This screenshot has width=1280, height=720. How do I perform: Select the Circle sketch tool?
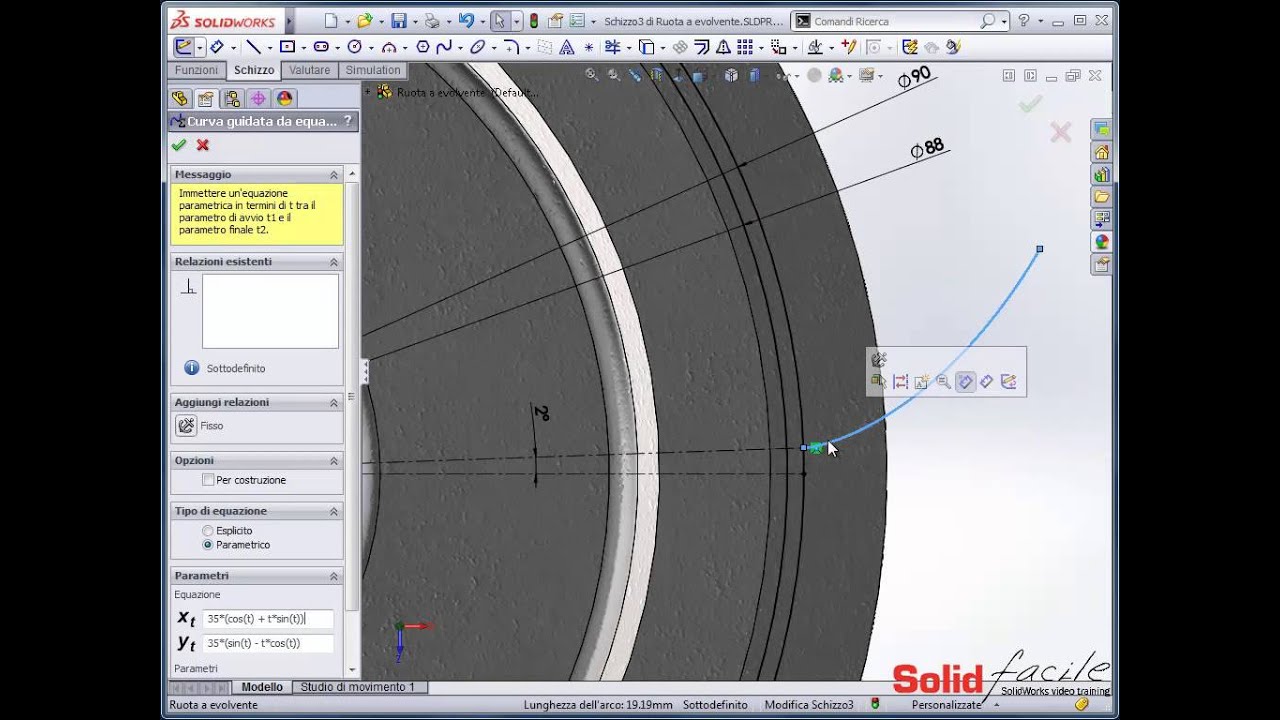tap(354, 47)
